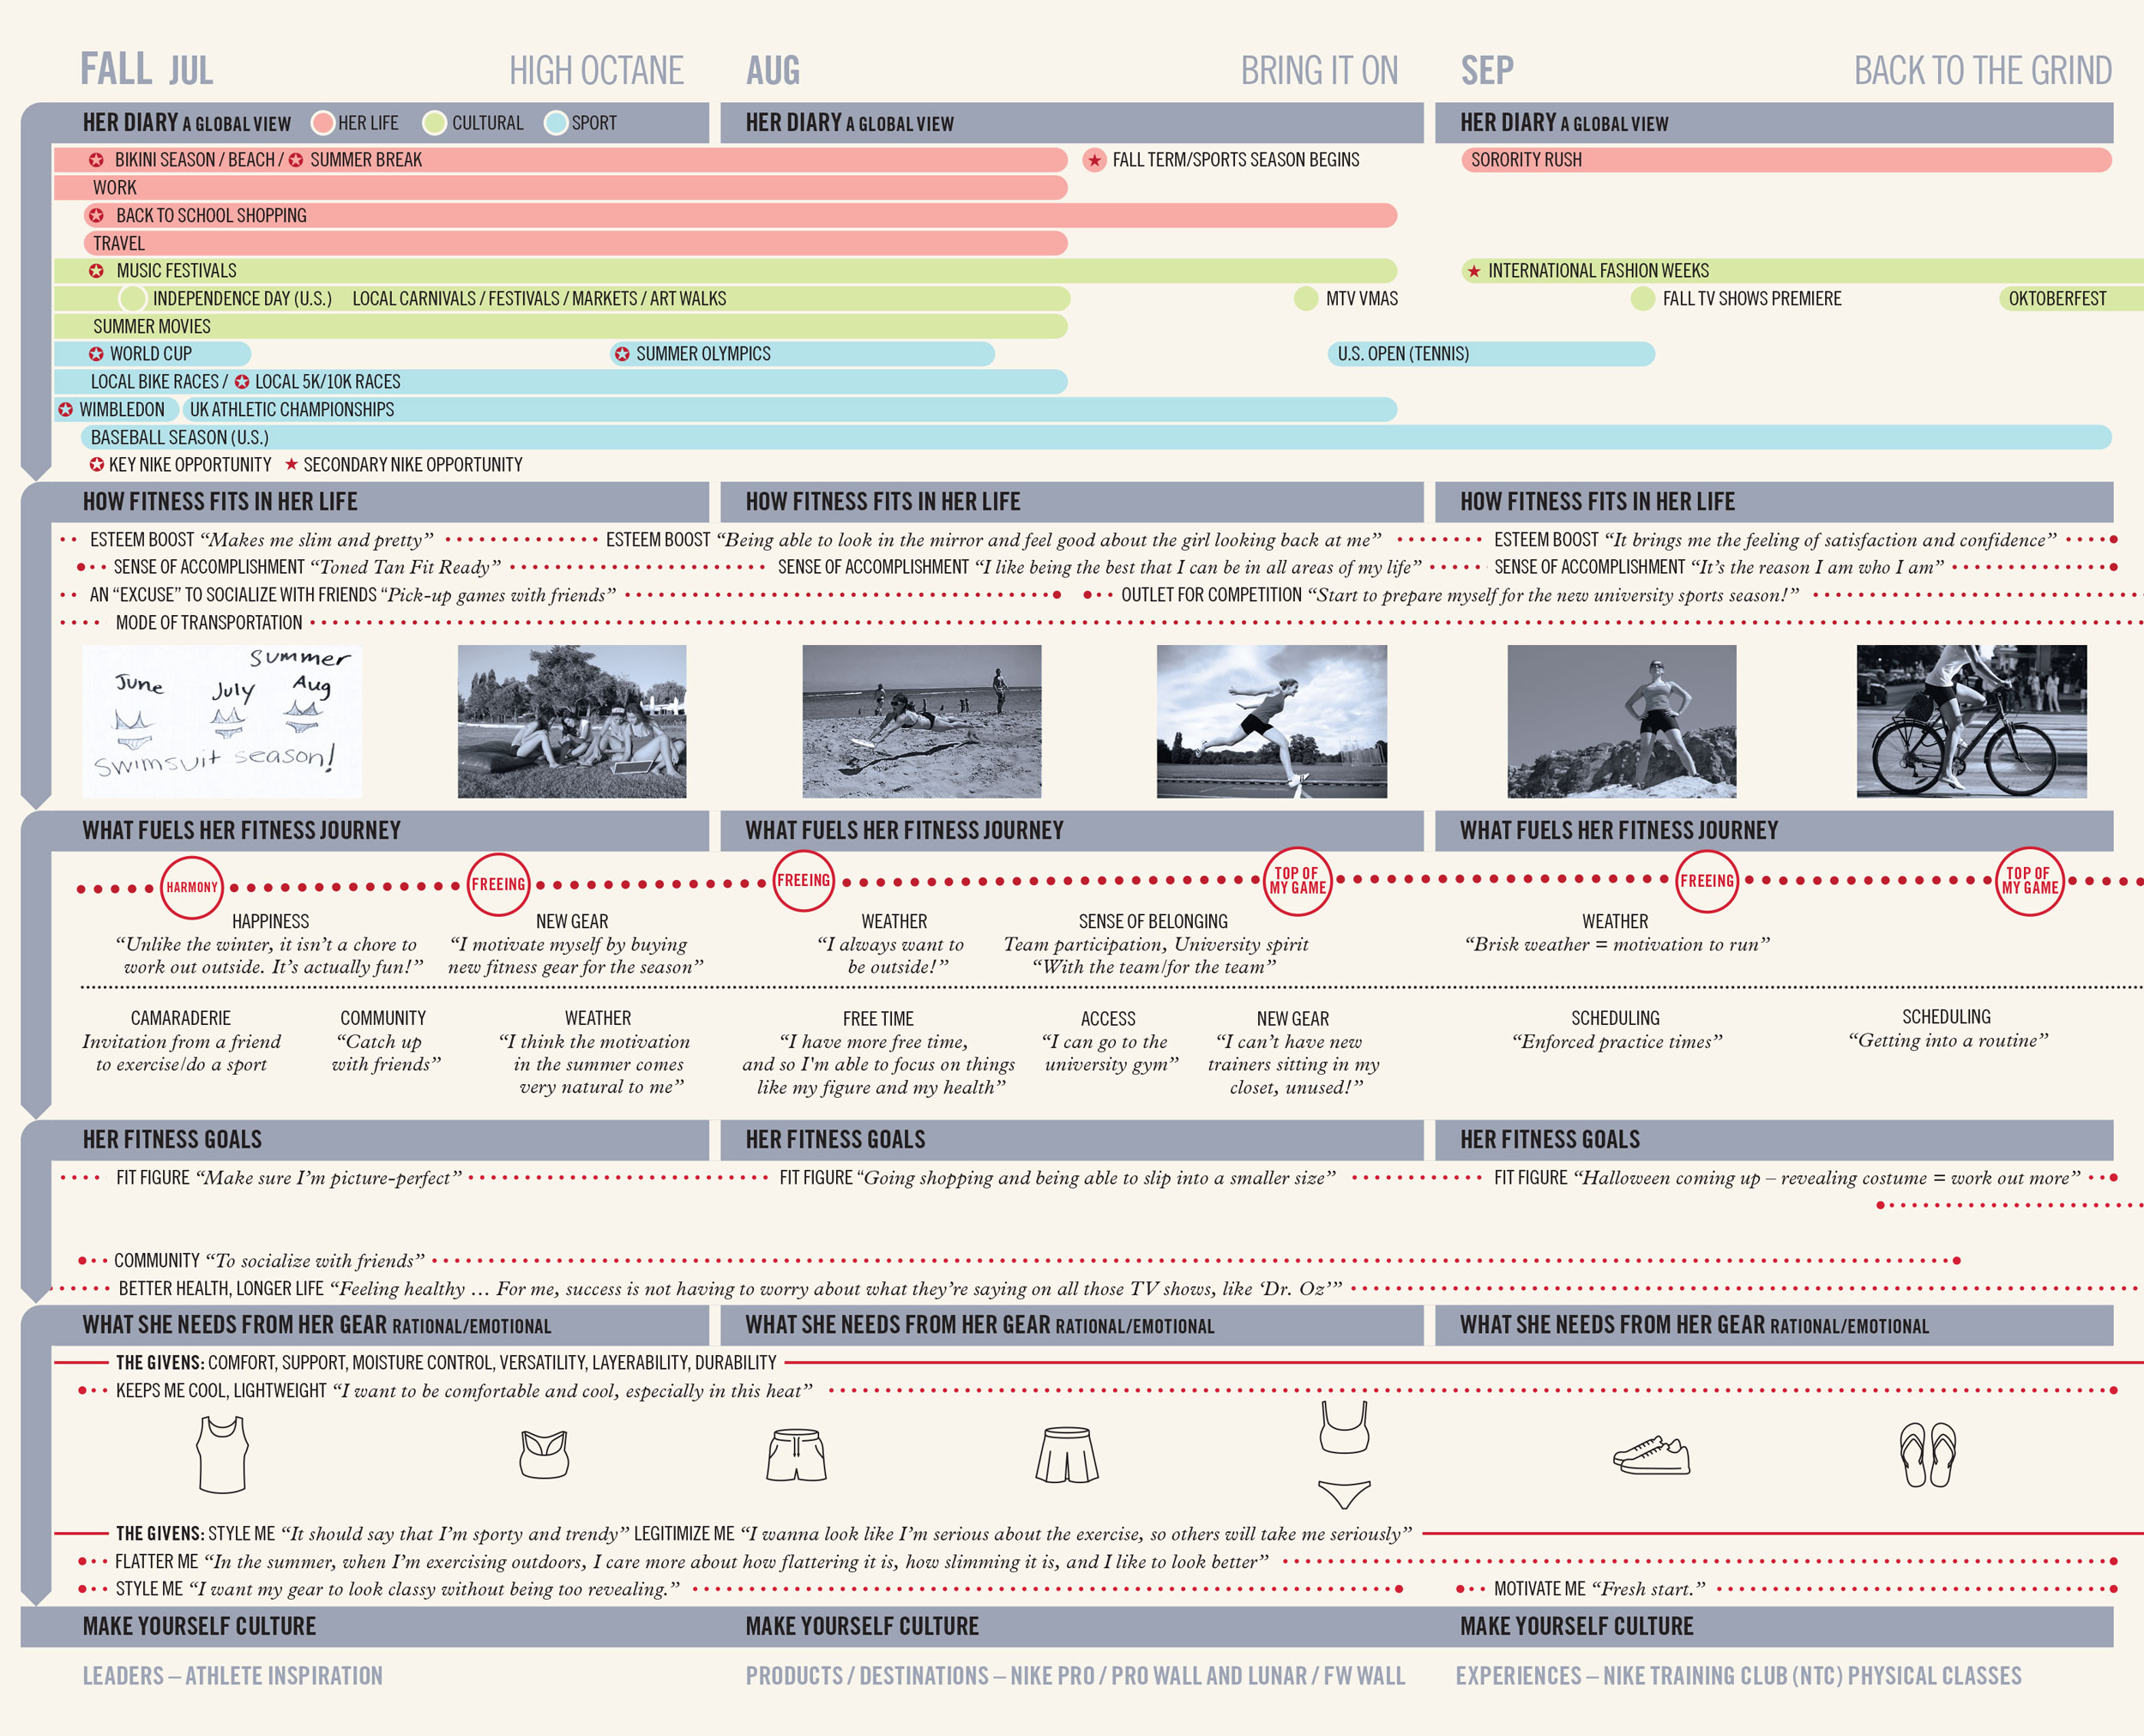
Task: Click the key star icon beside SUMMER OLYMPICS
Action: (x=622, y=354)
